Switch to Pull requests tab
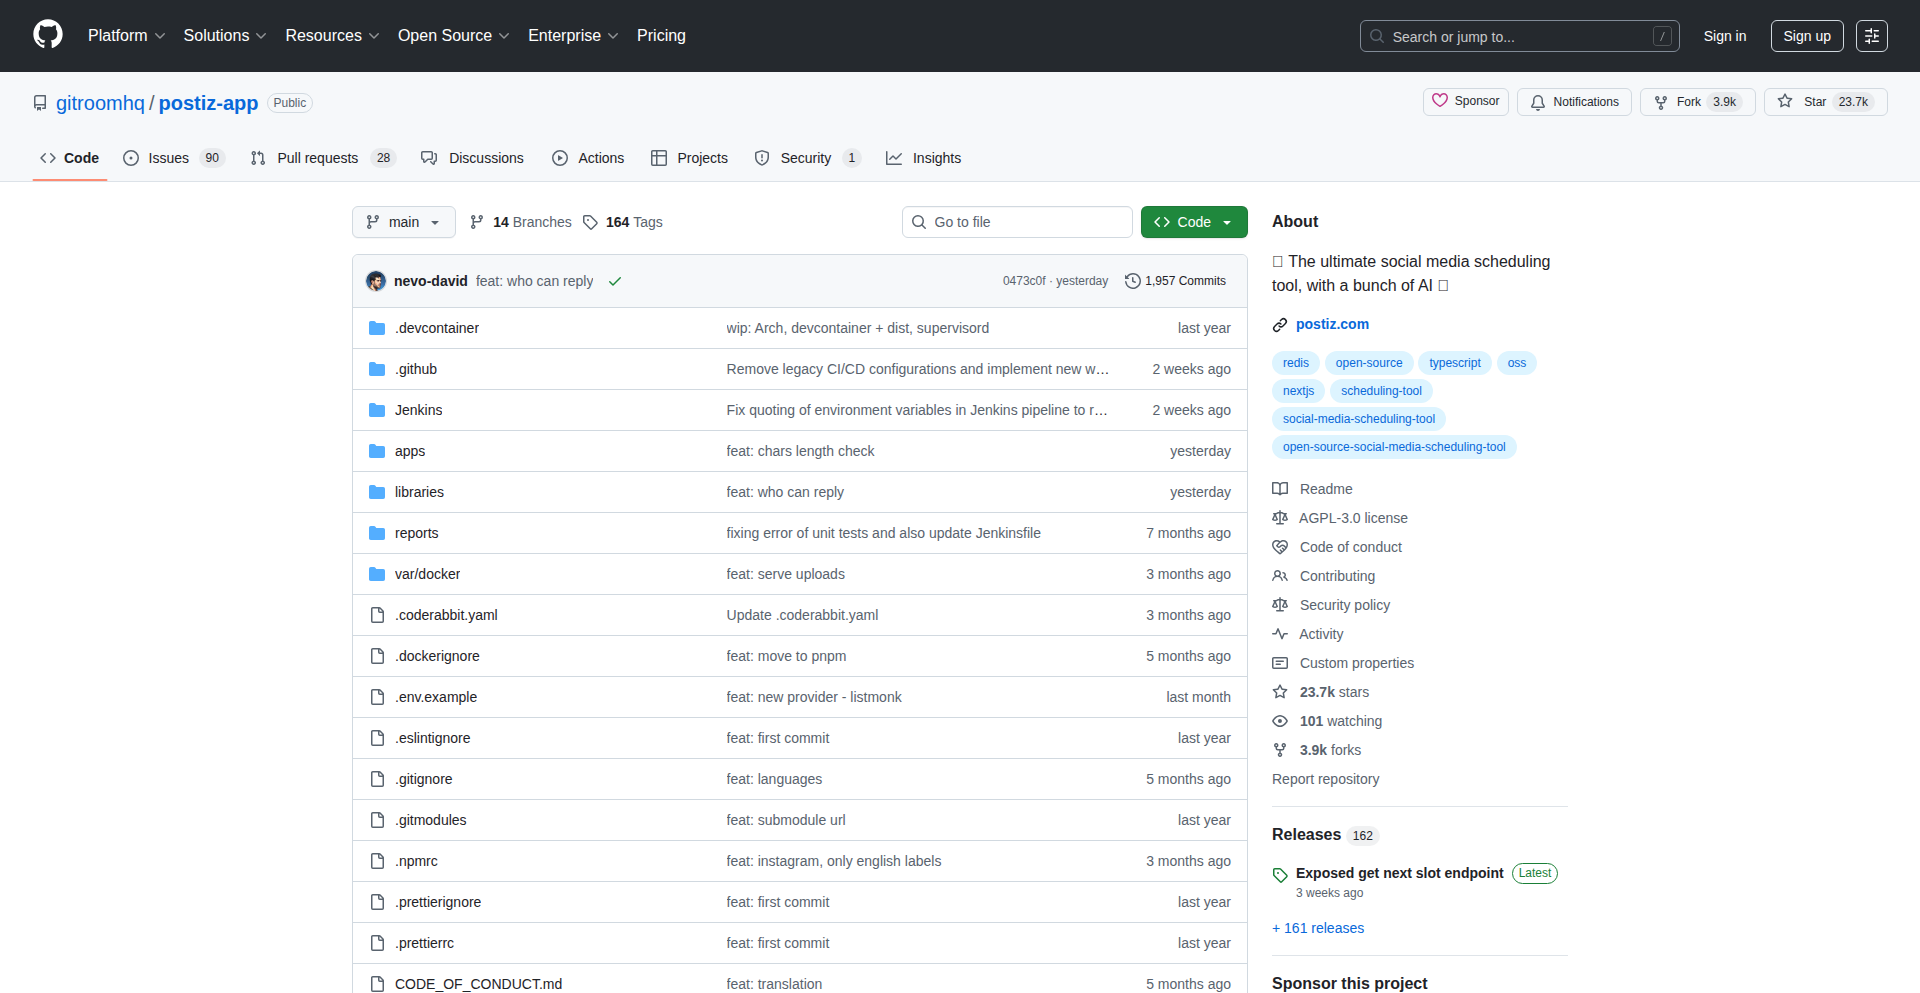The width and height of the screenshot is (1920, 993). pyautogui.click(x=317, y=158)
